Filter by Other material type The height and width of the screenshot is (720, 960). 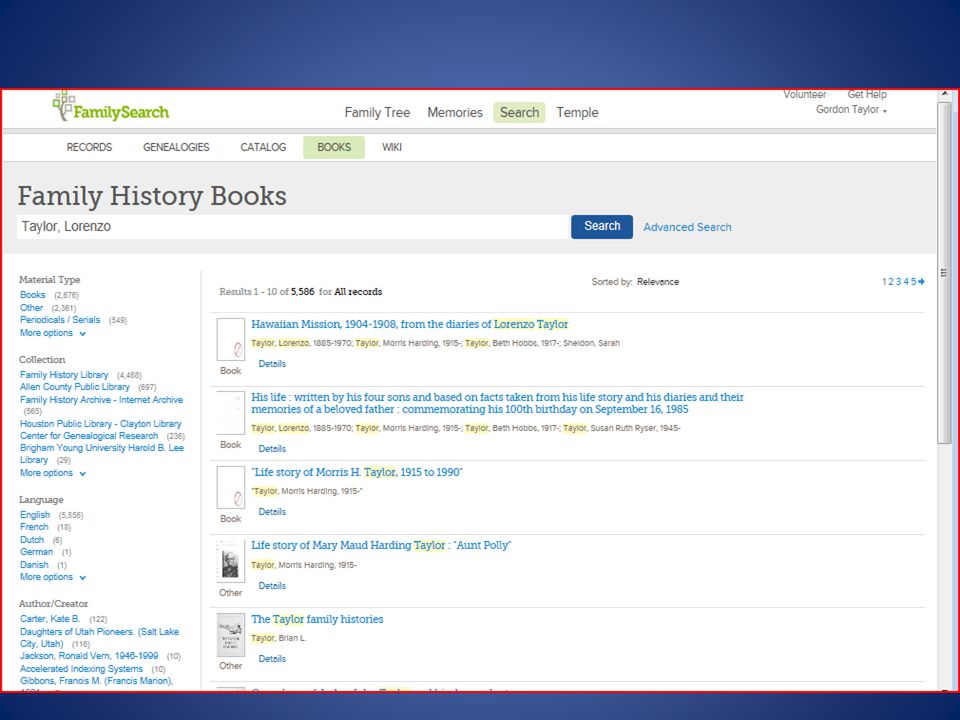[x=31, y=308]
